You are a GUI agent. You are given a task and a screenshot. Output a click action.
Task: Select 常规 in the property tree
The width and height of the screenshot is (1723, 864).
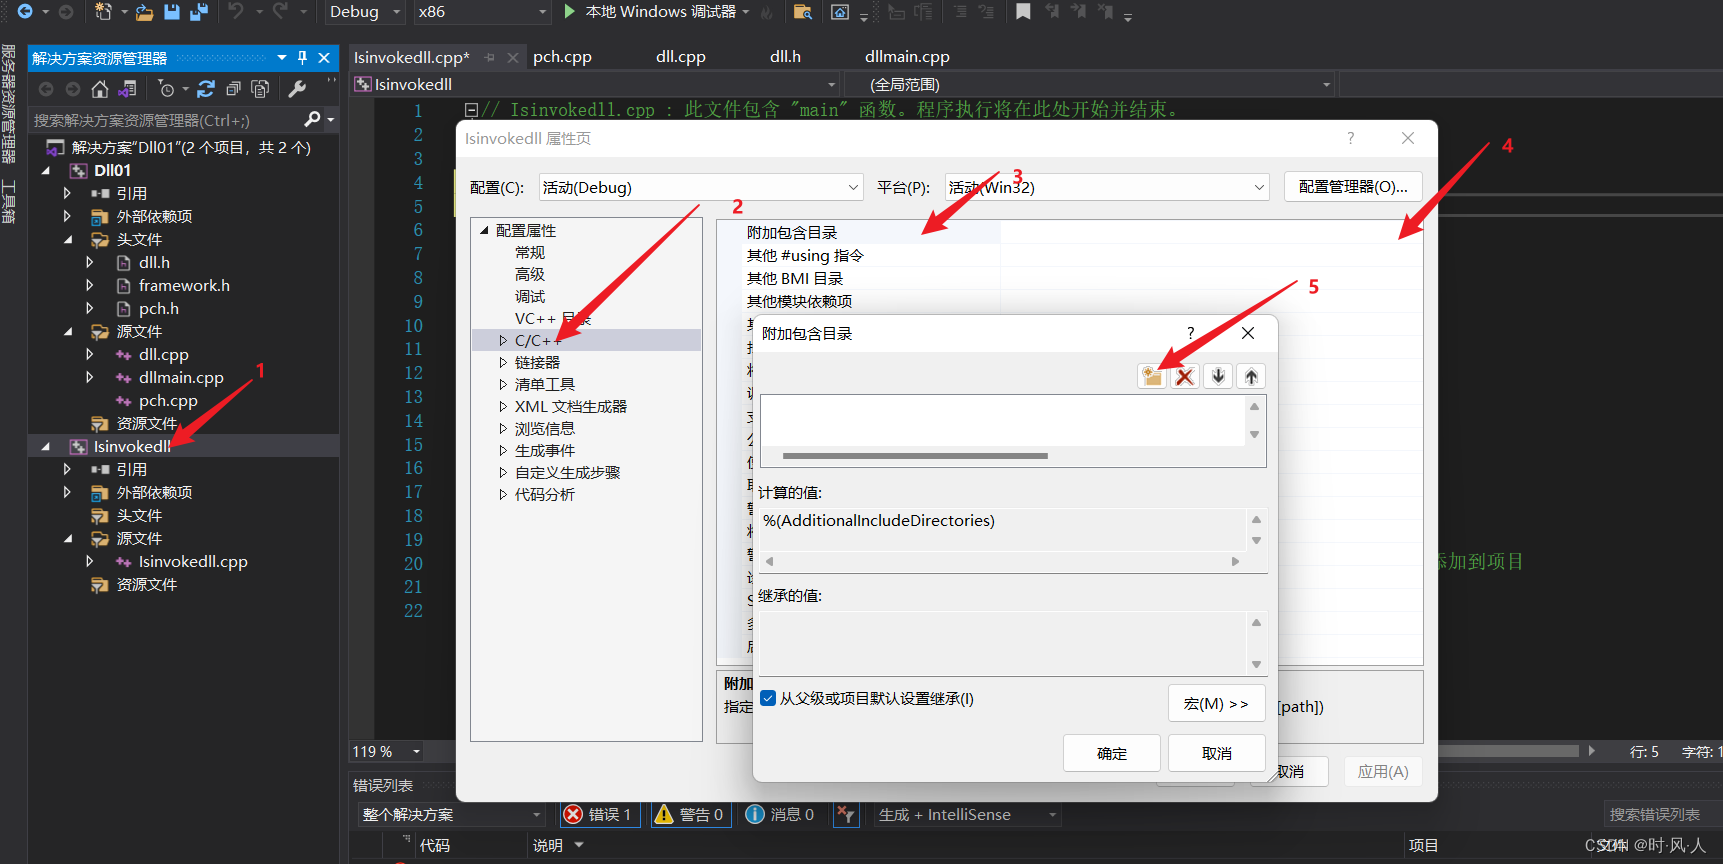pyautogui.click(x=530, y=253)
